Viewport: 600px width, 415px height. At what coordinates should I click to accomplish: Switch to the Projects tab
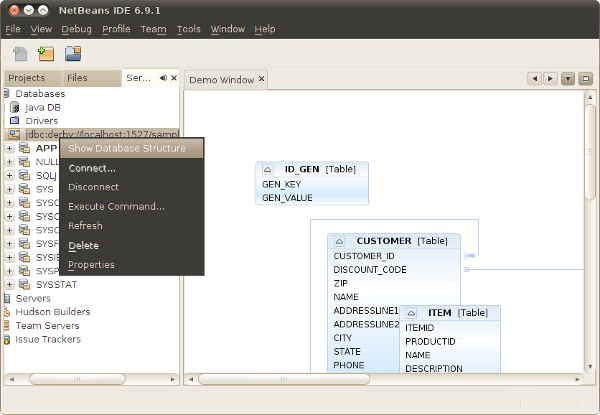tap(27, 78)
